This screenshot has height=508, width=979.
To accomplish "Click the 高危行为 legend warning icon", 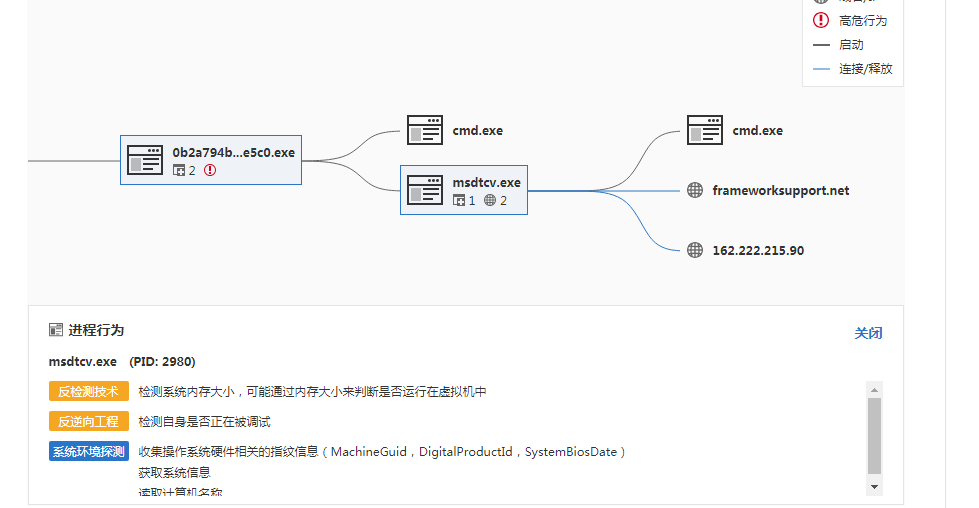I will [821, 20].
